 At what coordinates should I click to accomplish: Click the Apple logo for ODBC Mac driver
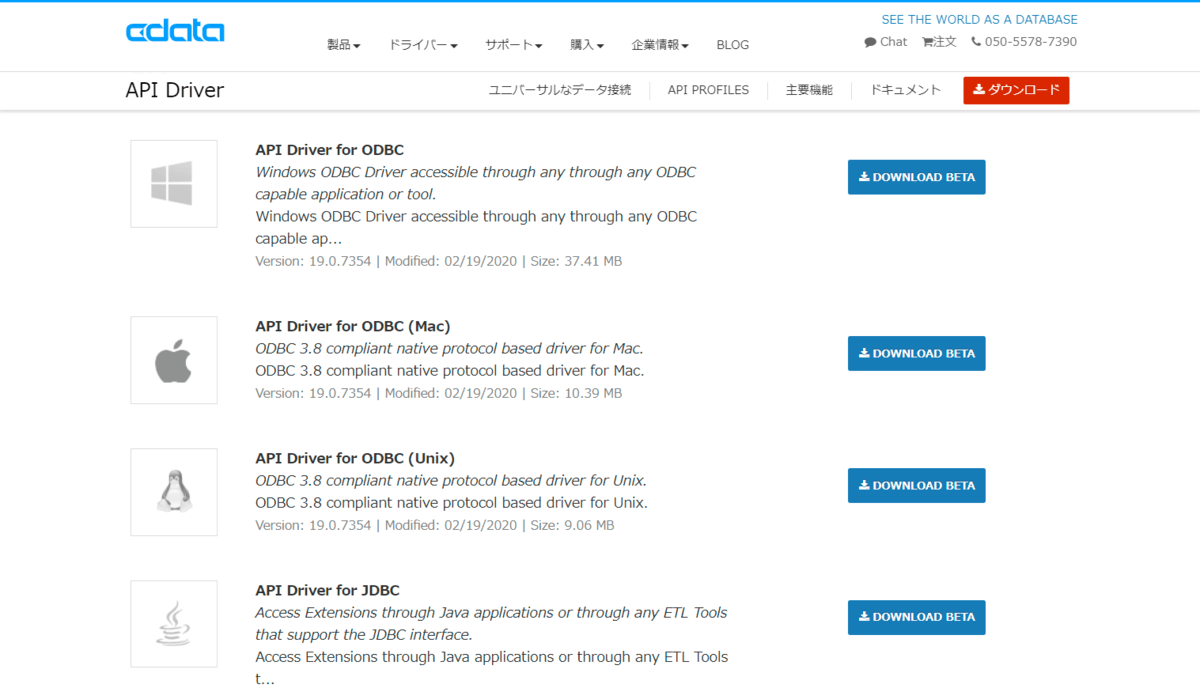tap(174, 360)
